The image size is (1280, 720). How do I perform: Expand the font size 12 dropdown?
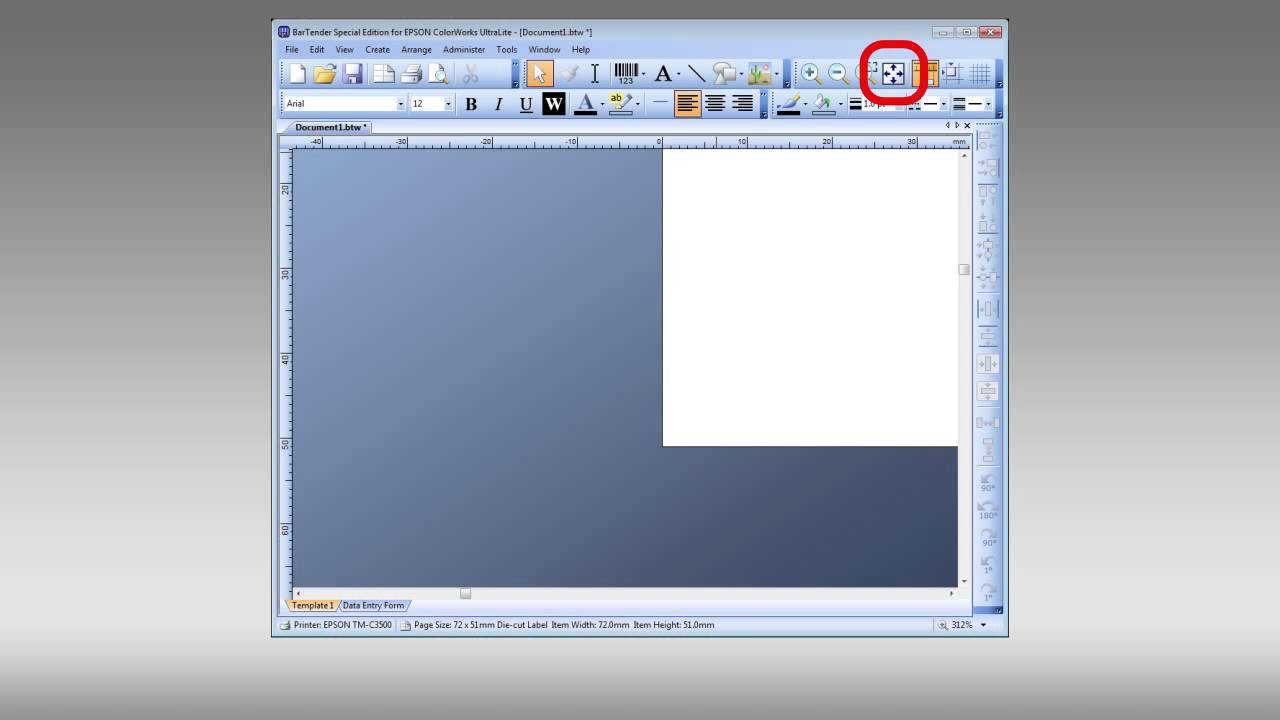(x=448, y=104)
